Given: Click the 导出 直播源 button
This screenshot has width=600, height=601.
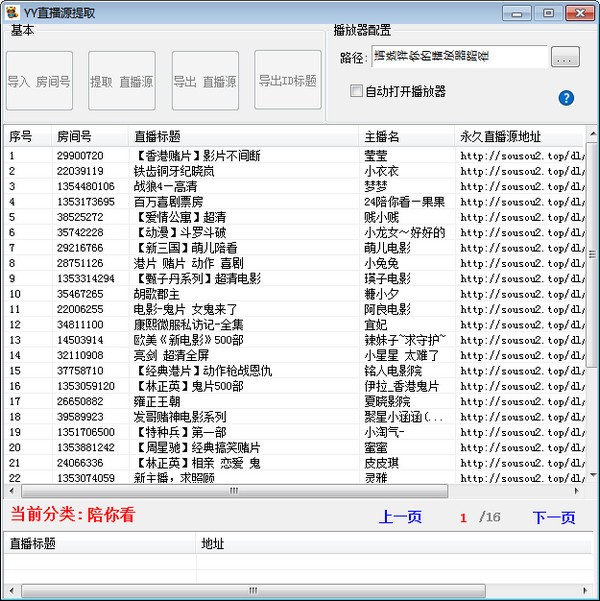Looking at the screenshot, I should [205, 81].
